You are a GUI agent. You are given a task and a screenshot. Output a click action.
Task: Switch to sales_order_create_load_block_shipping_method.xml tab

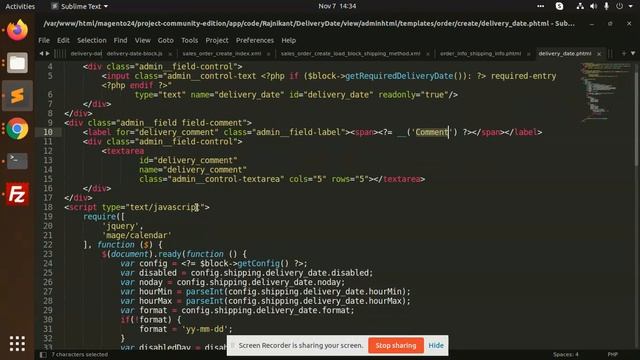[350, 53]
